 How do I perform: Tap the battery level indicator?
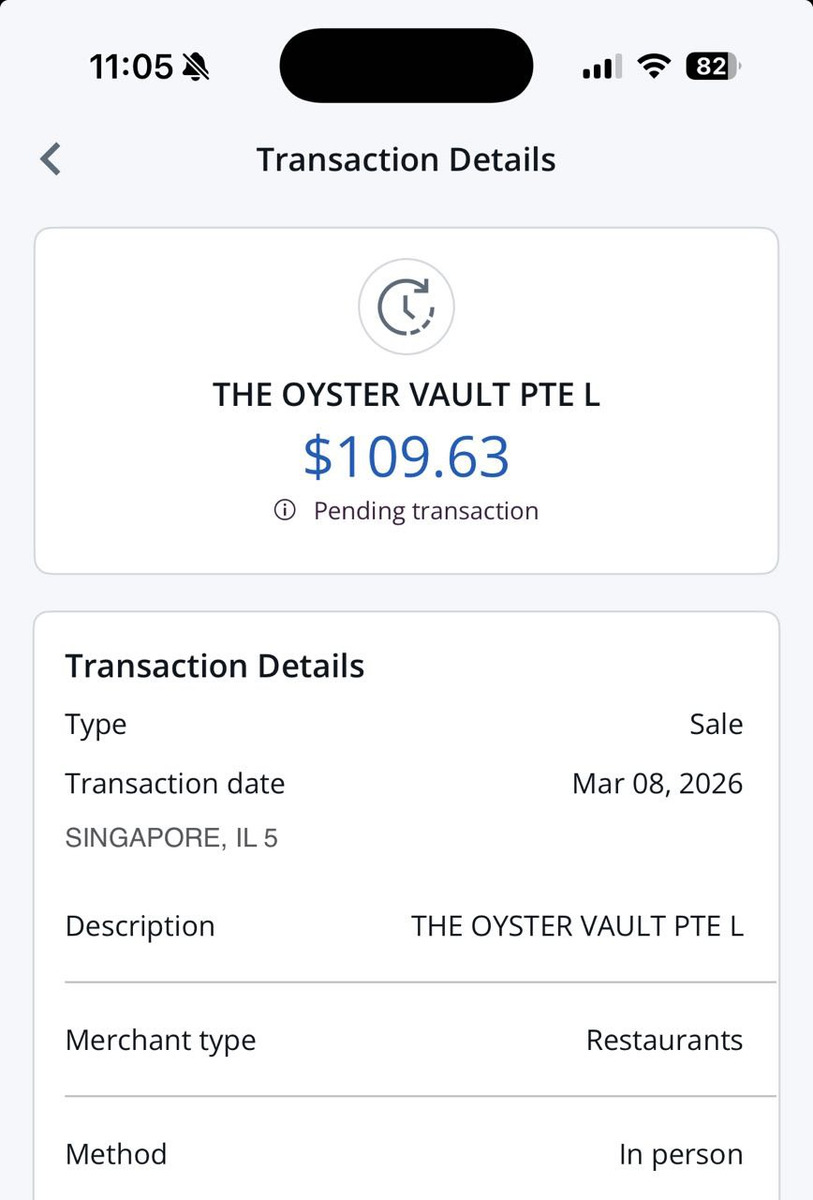point(713,67)
